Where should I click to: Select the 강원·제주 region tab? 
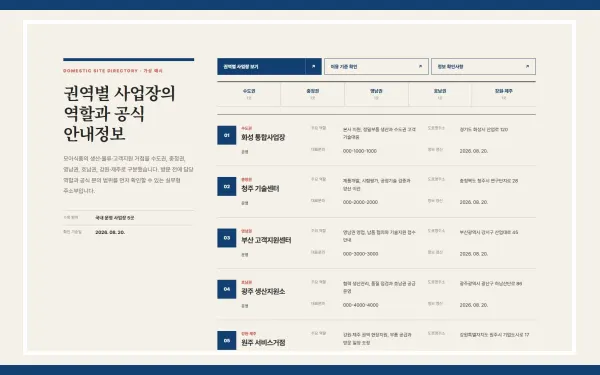tap(504, 94)
